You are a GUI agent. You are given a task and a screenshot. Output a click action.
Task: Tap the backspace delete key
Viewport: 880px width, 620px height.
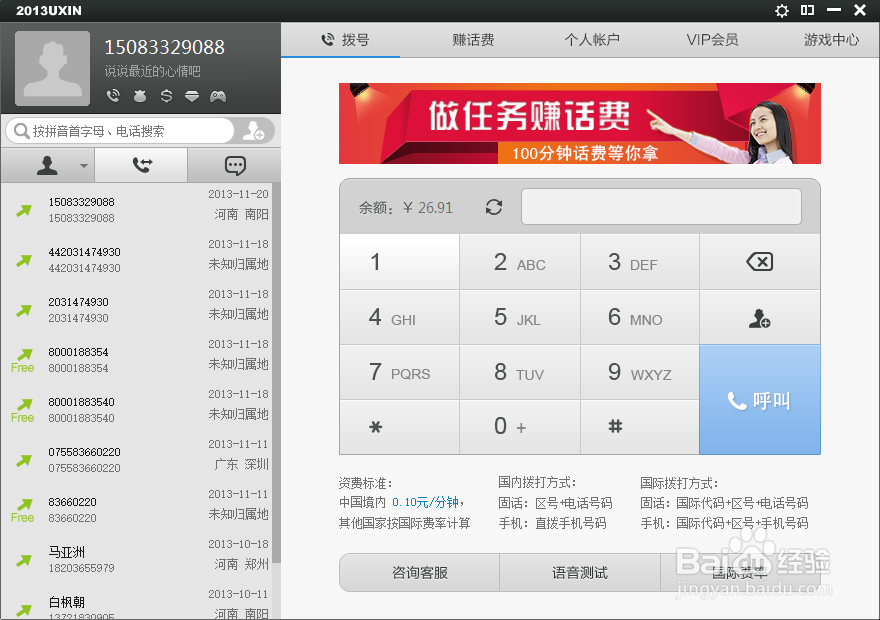pos(760,261)
